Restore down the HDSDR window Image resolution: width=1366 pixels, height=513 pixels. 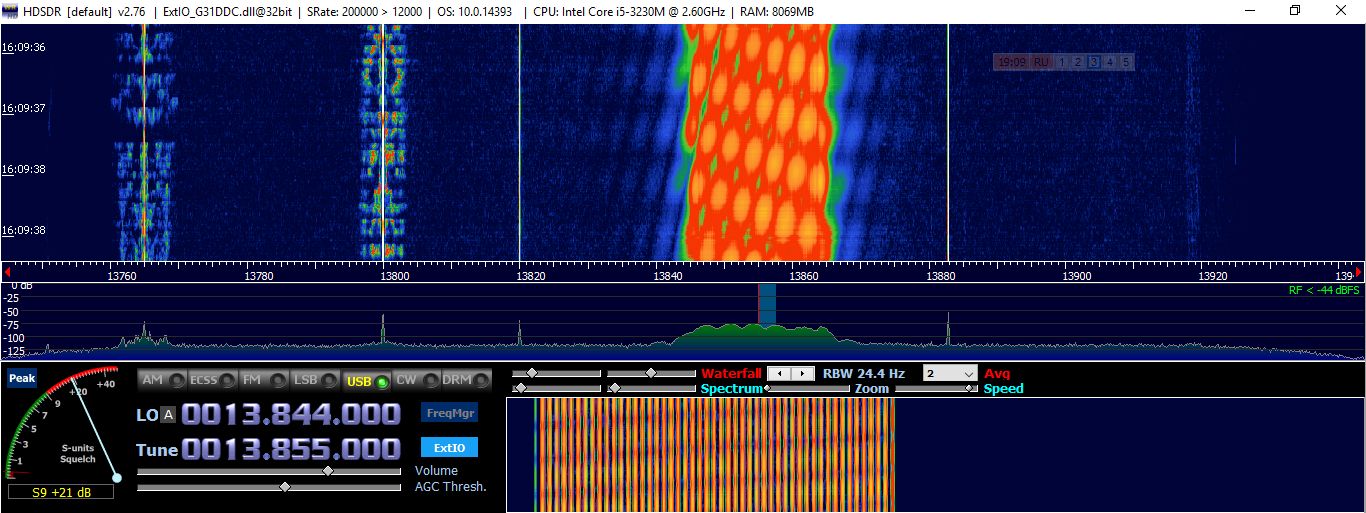pos(1295,10)
